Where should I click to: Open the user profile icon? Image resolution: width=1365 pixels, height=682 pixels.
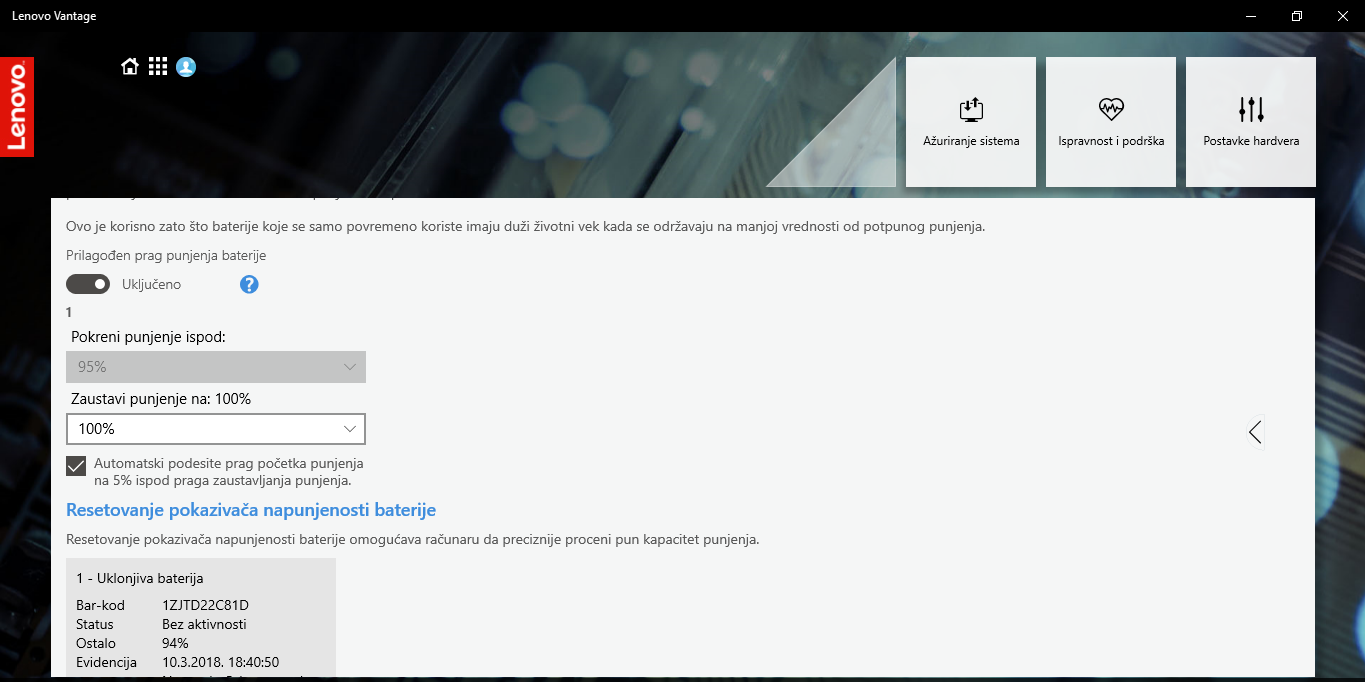(x=186, y=67)
